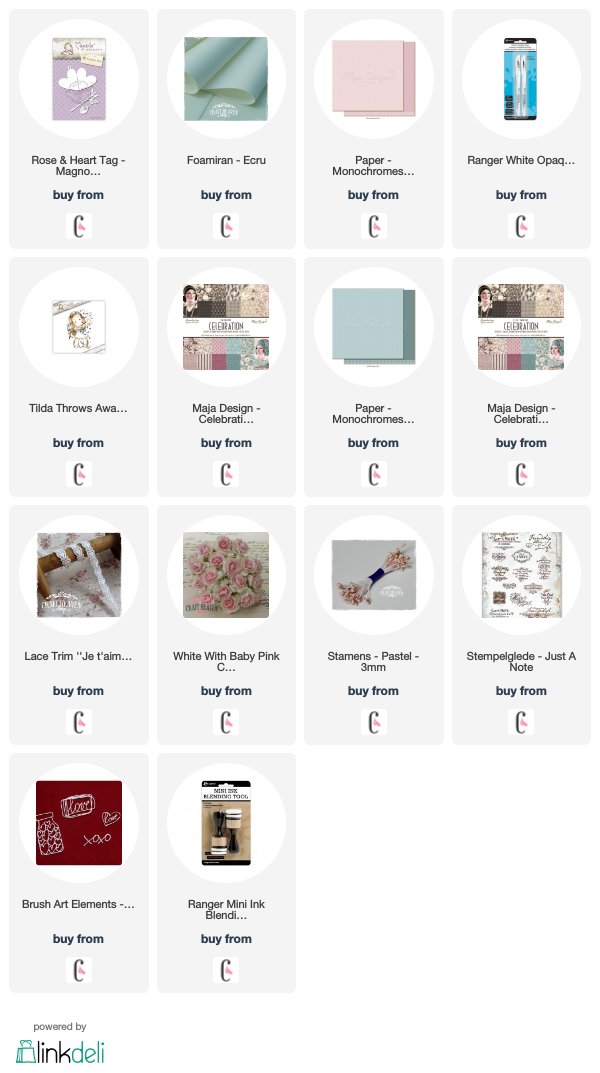Screen dimensions: 600x1073
Task: Open Tilda Throws Away stamp thumbnail
Action: tap(79, 327)
